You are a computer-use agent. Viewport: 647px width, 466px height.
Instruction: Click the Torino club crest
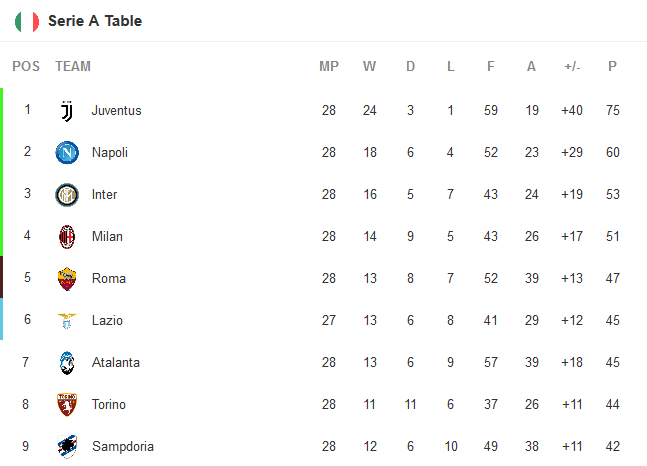point(67,404)
